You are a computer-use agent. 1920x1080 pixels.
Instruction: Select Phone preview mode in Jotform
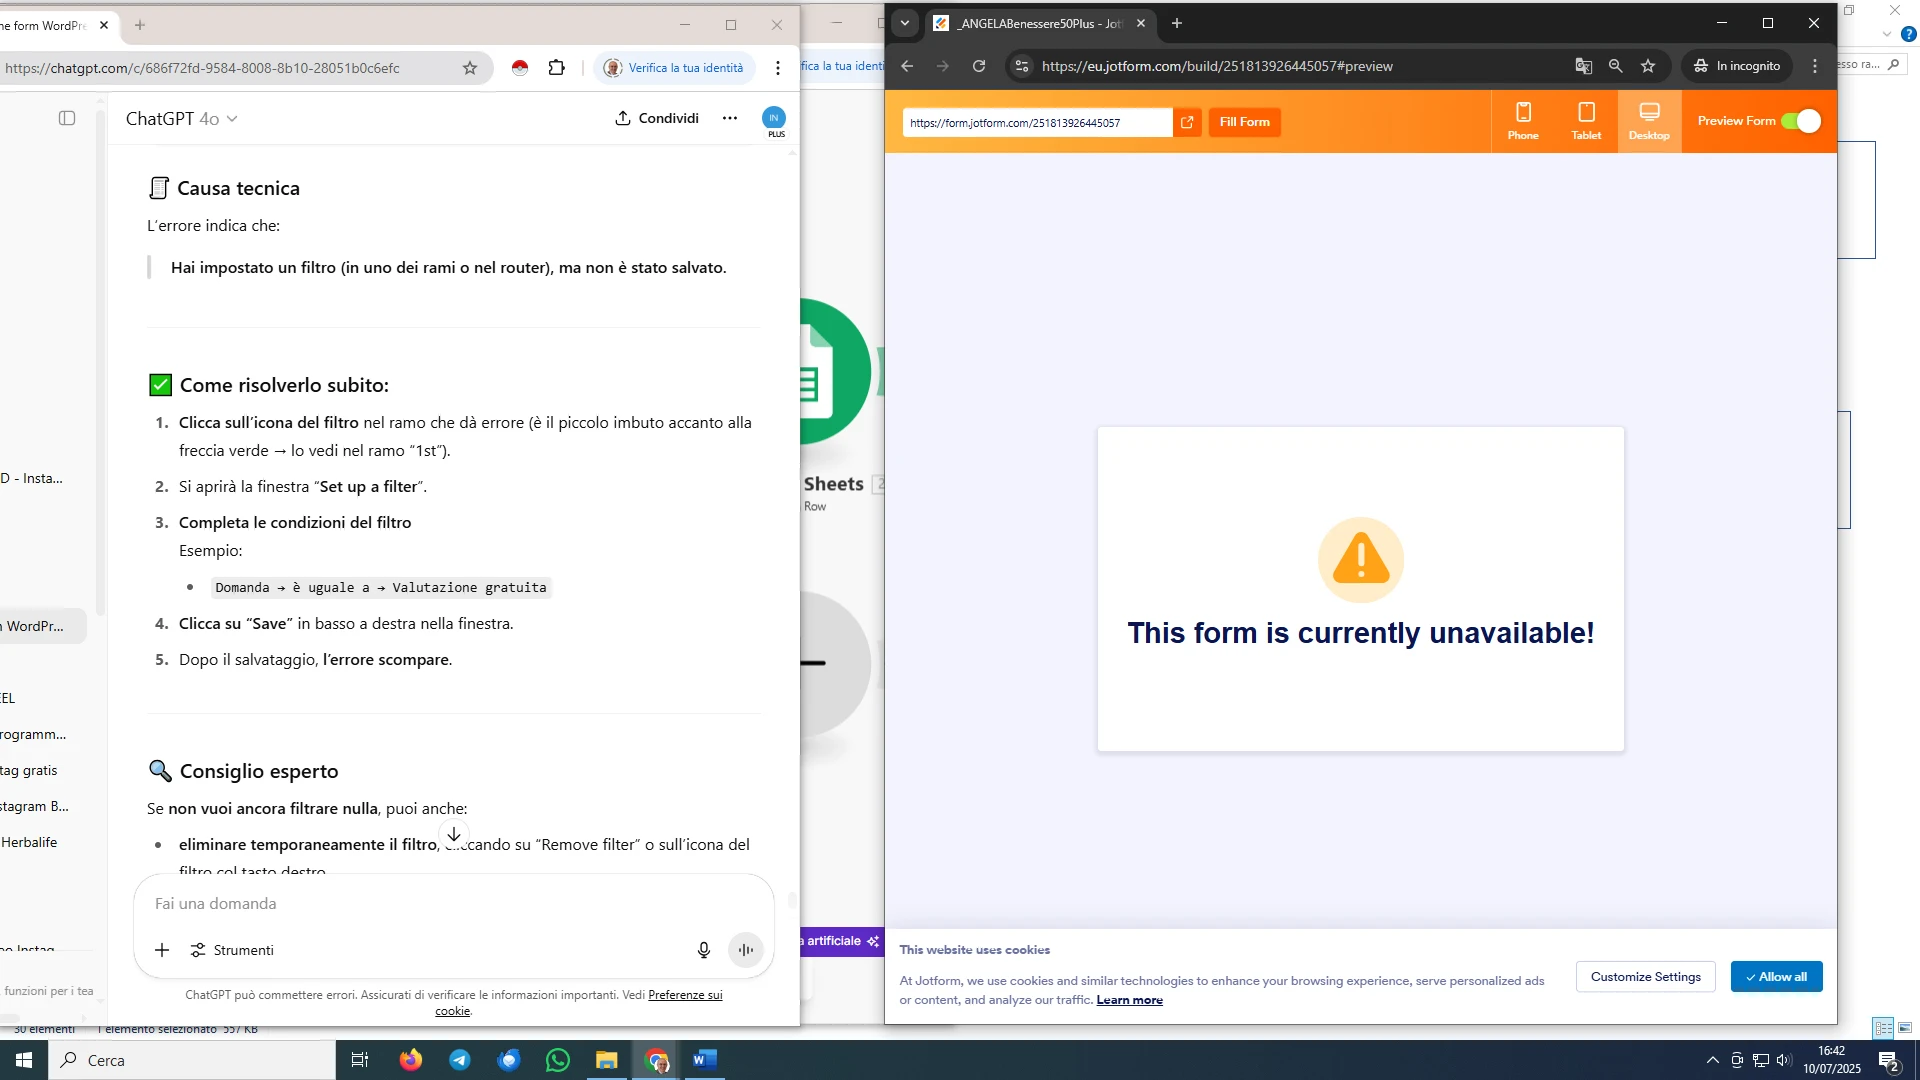tap(1523, 120)
